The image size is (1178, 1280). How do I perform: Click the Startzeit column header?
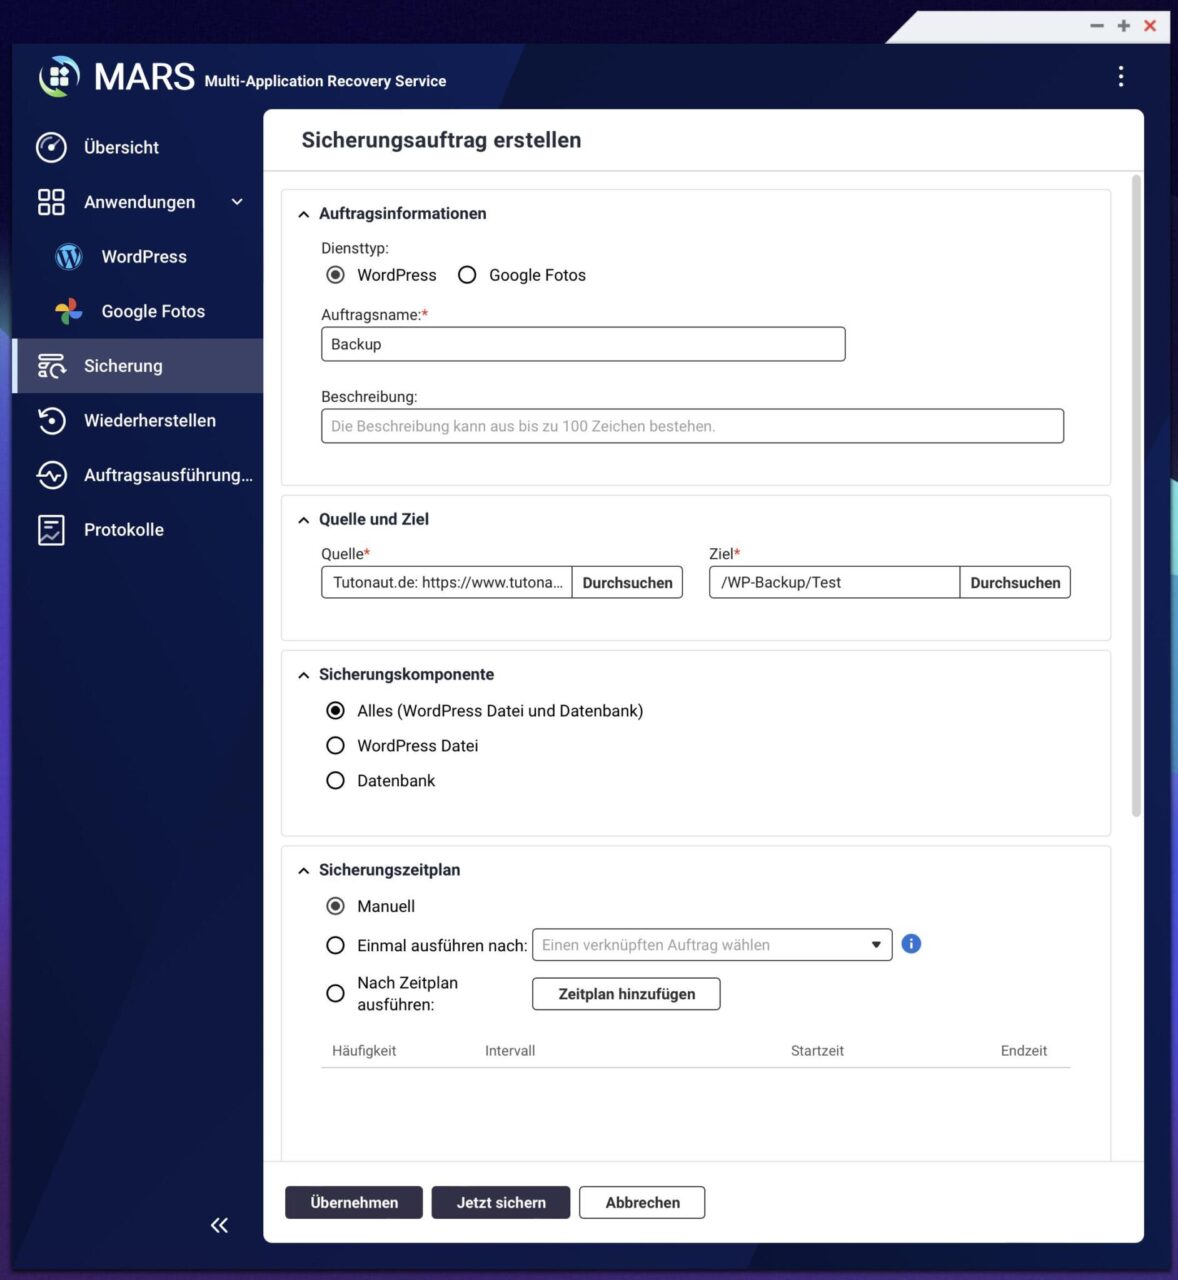point(817,1051)
